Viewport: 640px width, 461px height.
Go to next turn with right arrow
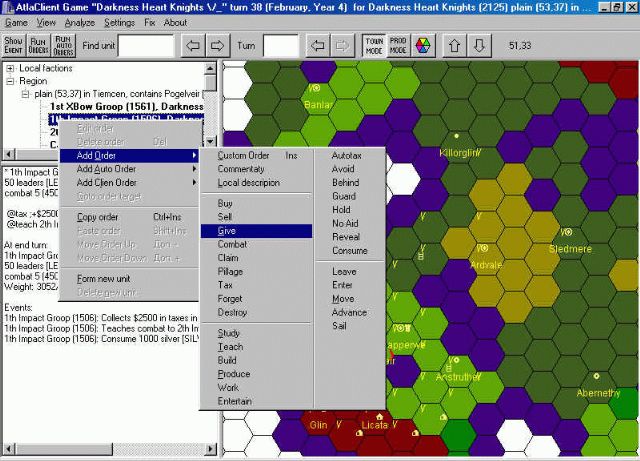pyautogui.click(x=342, y=45)
